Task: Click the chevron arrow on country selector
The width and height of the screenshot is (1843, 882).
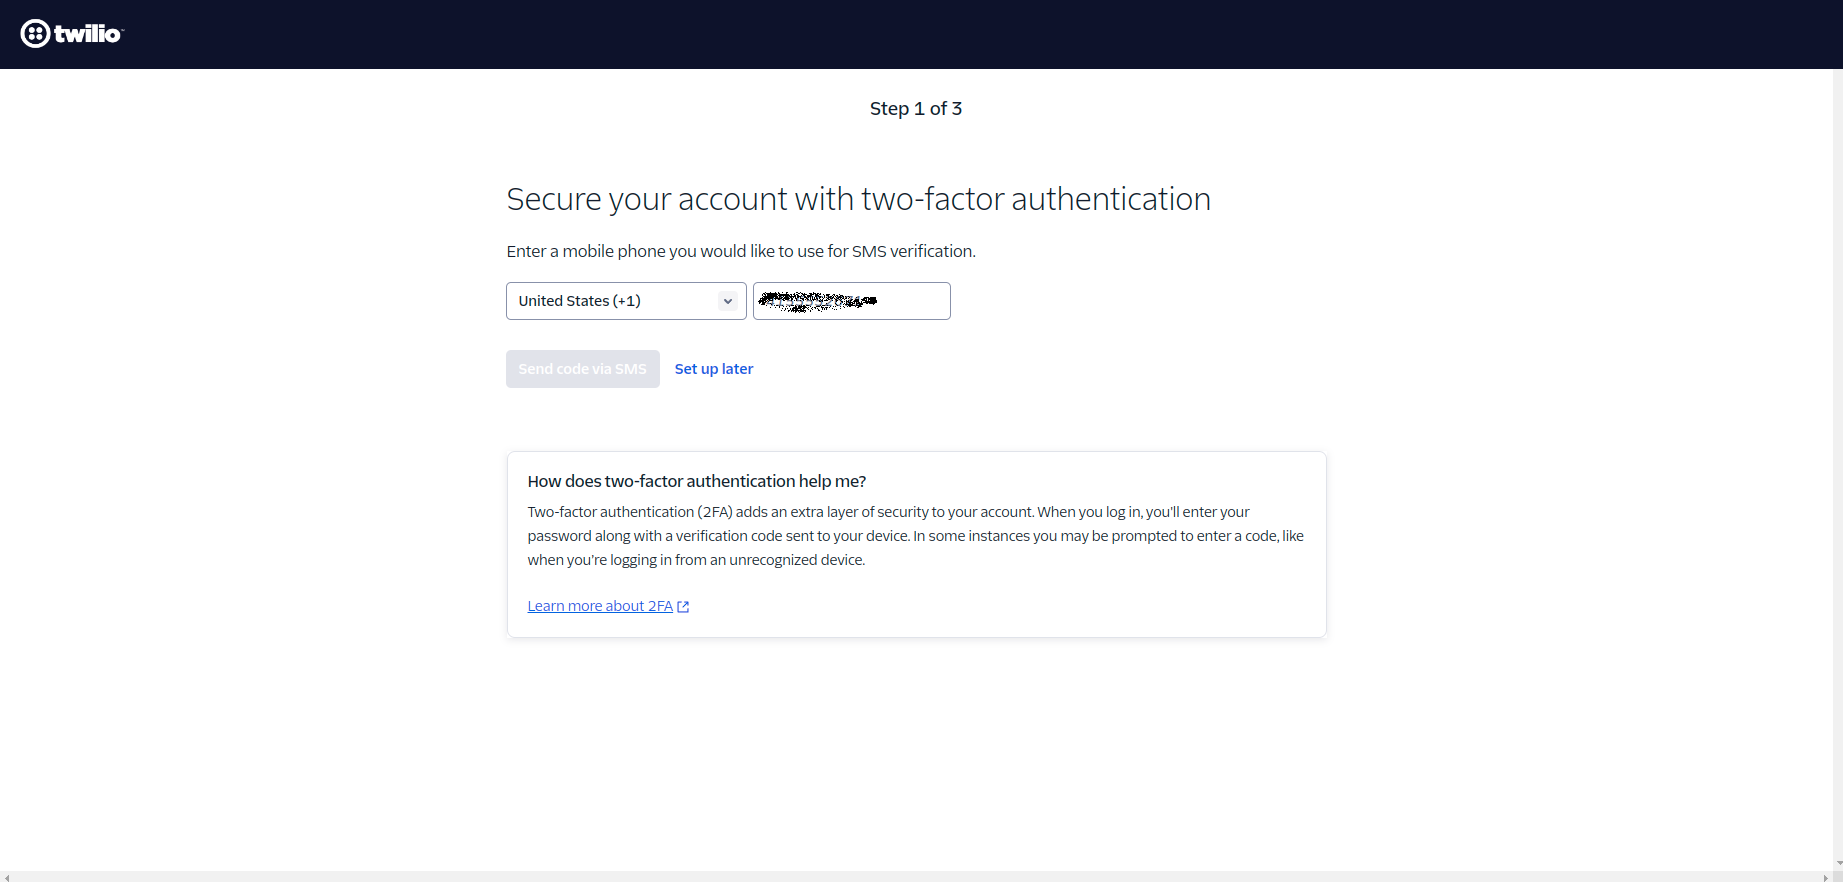Action: tap(728, 301)
